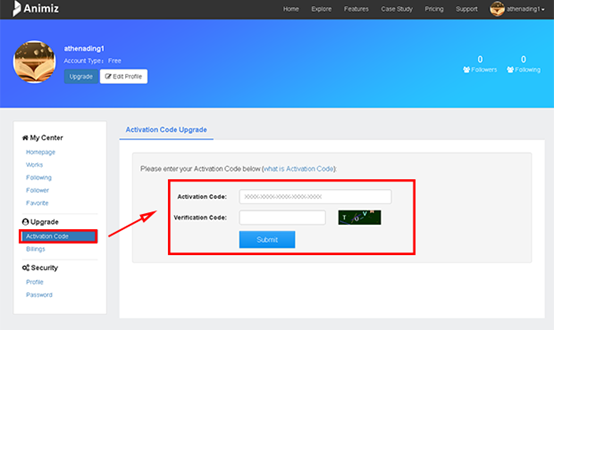This screenshot has height=460, width=614.
Task: Open the Support menu item
Action: click(466, 9)
